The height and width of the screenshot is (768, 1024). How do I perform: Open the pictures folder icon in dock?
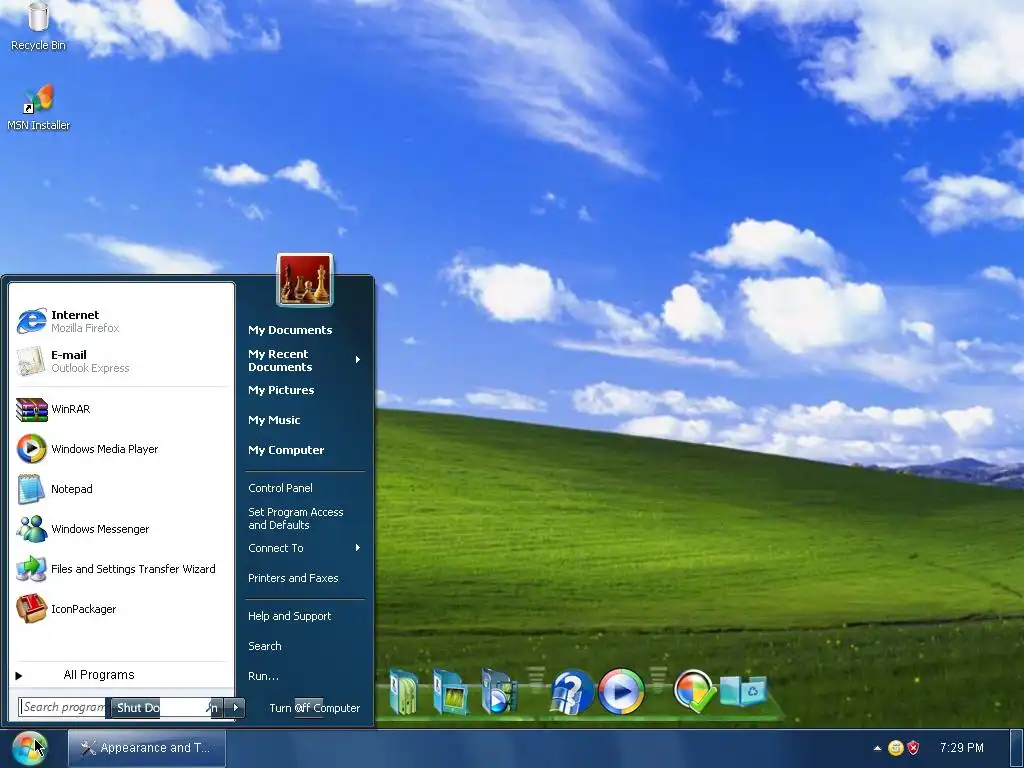click(450, 692)
